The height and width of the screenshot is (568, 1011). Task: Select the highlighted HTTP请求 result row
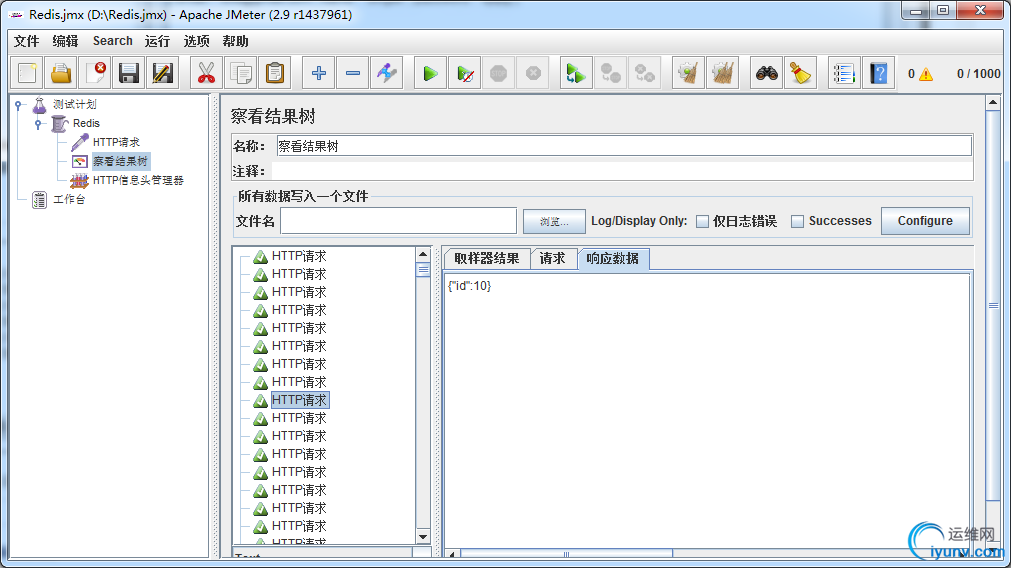coord(299,400)
